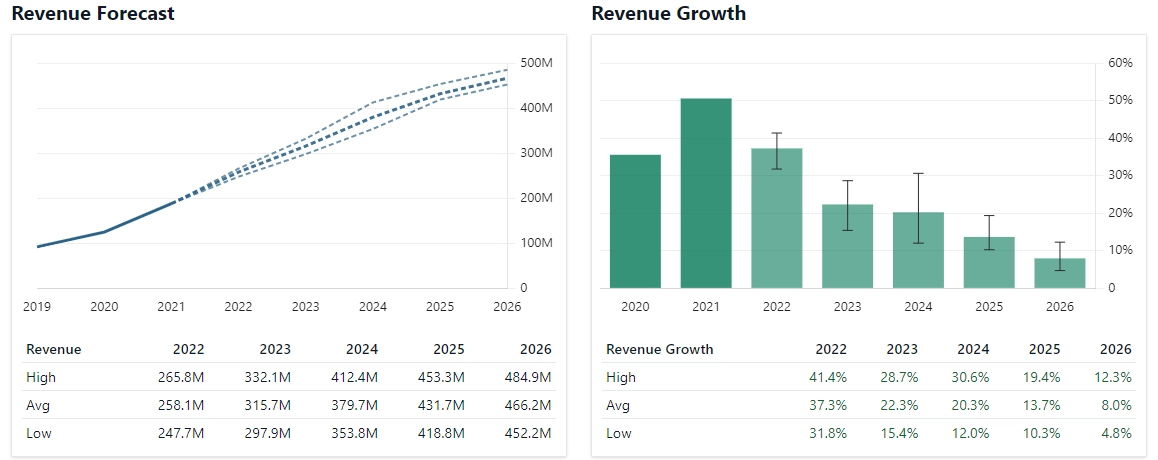Viewport: 1158px width, 460px height.
Task: Click the Revenue Growth chart title
Action: click(669, 14)
